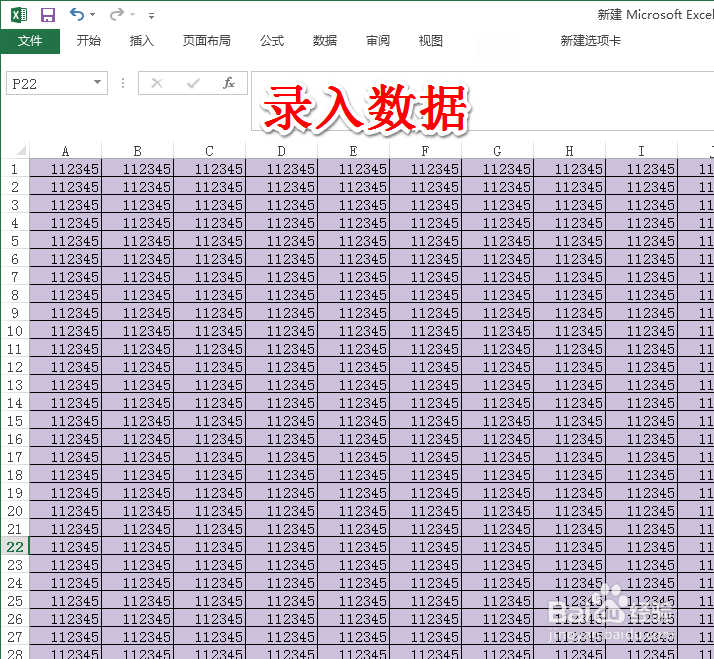
Task: Open the redo history dropdown arrow
Action: click(133, 15)
